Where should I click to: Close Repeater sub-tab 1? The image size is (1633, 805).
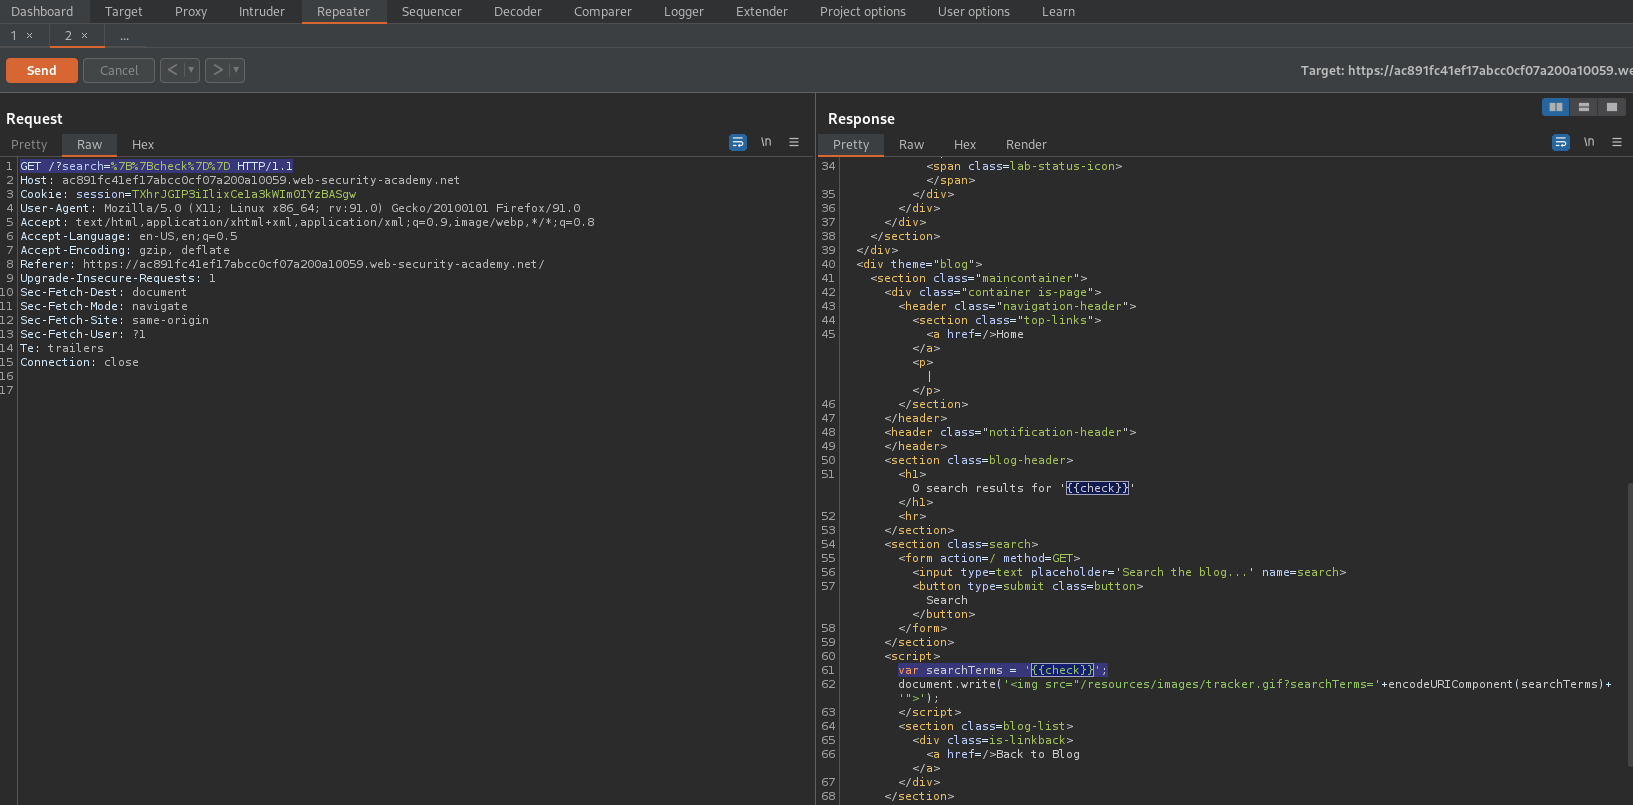tap(30, 36)
